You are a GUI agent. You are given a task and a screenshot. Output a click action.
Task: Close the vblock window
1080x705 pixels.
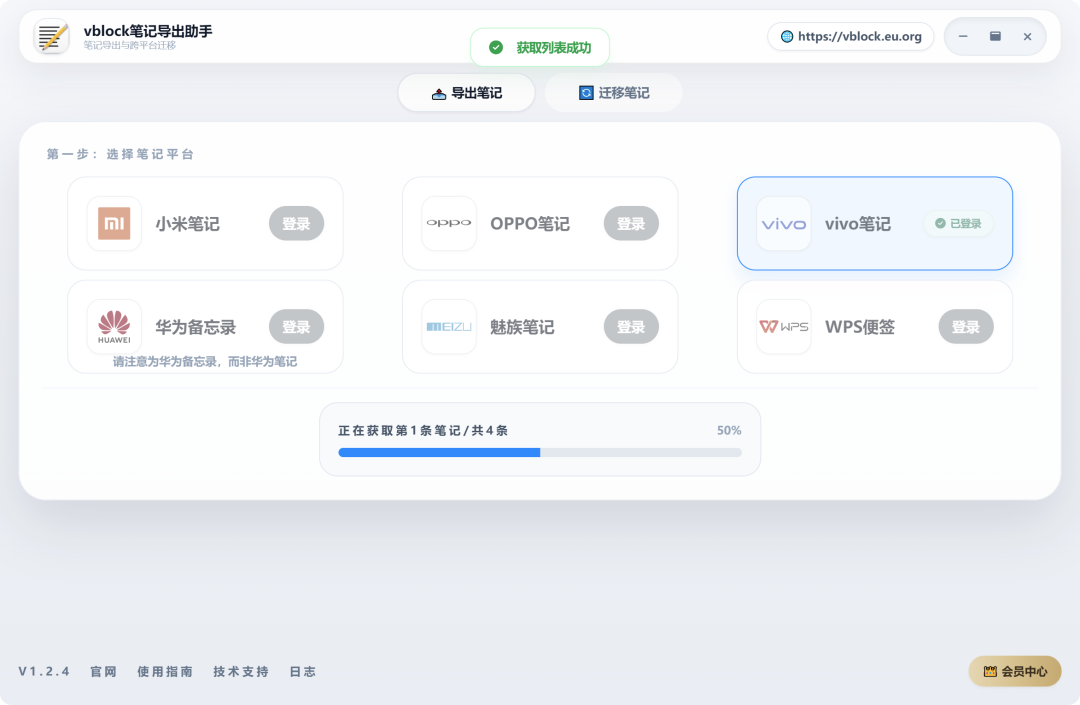tap(1027, 36)
